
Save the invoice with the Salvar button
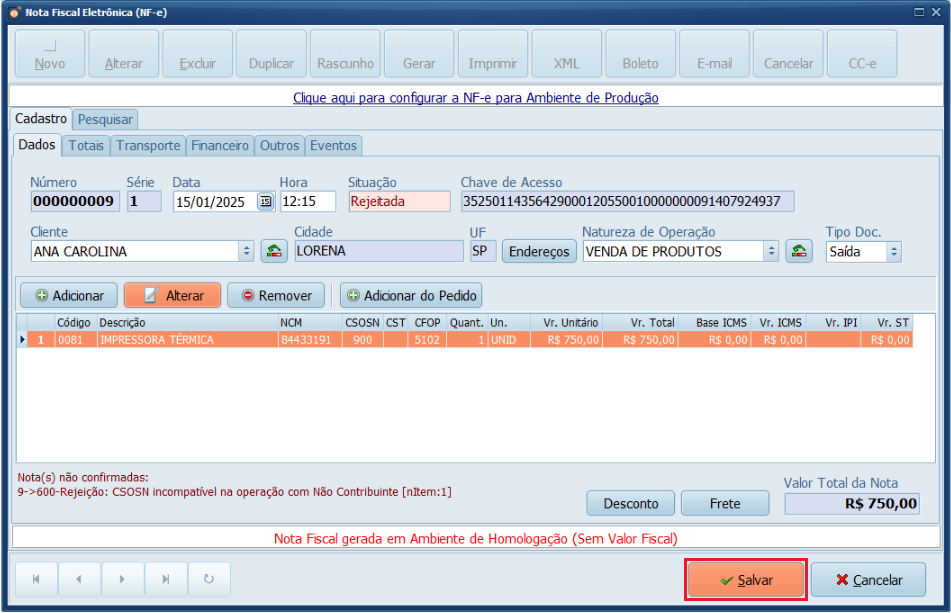click(745, 580)
